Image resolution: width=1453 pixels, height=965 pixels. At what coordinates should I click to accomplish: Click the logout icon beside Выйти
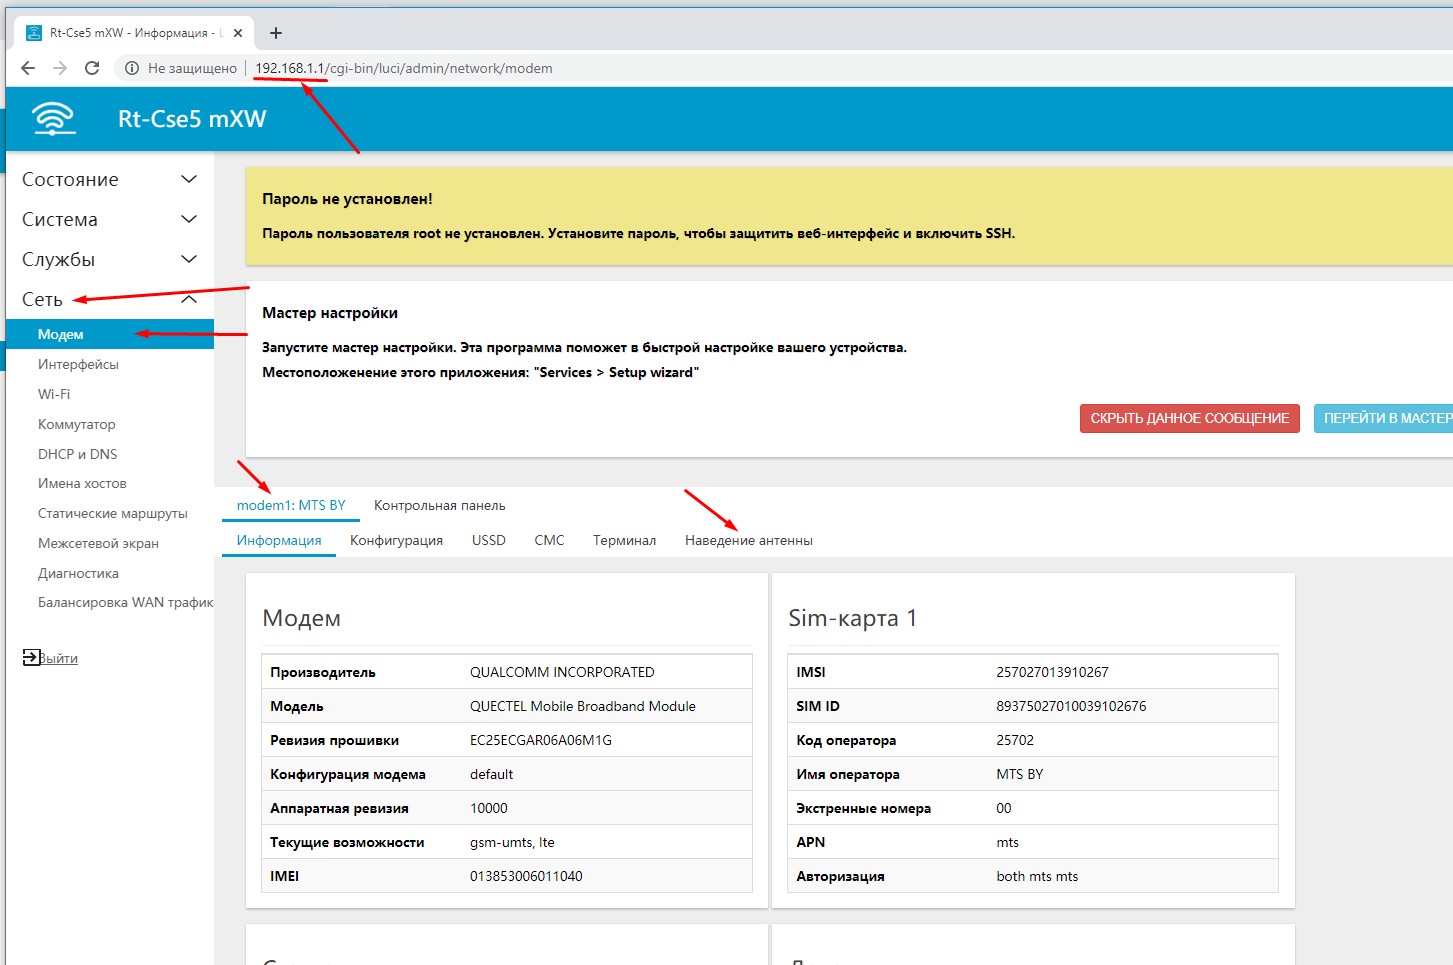(31, 657)
